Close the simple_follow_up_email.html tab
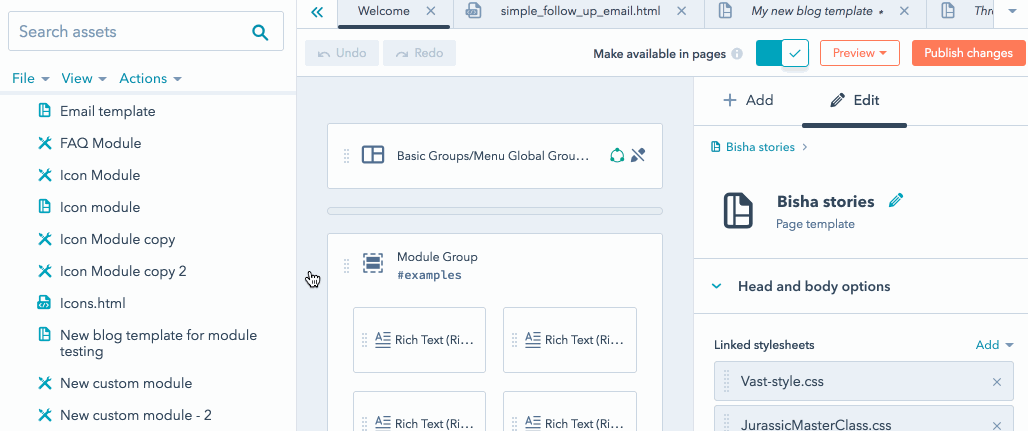 tap(682, 11)
